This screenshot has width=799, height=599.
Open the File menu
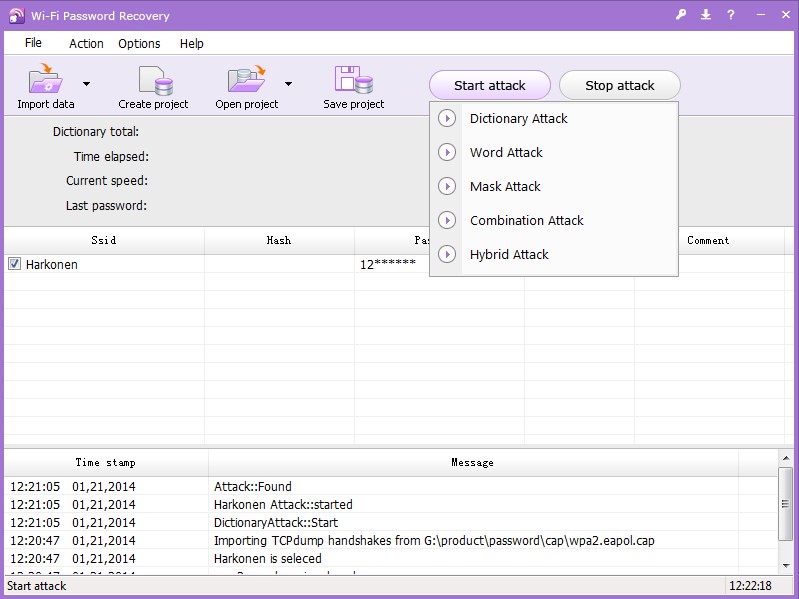click(33, 43)
